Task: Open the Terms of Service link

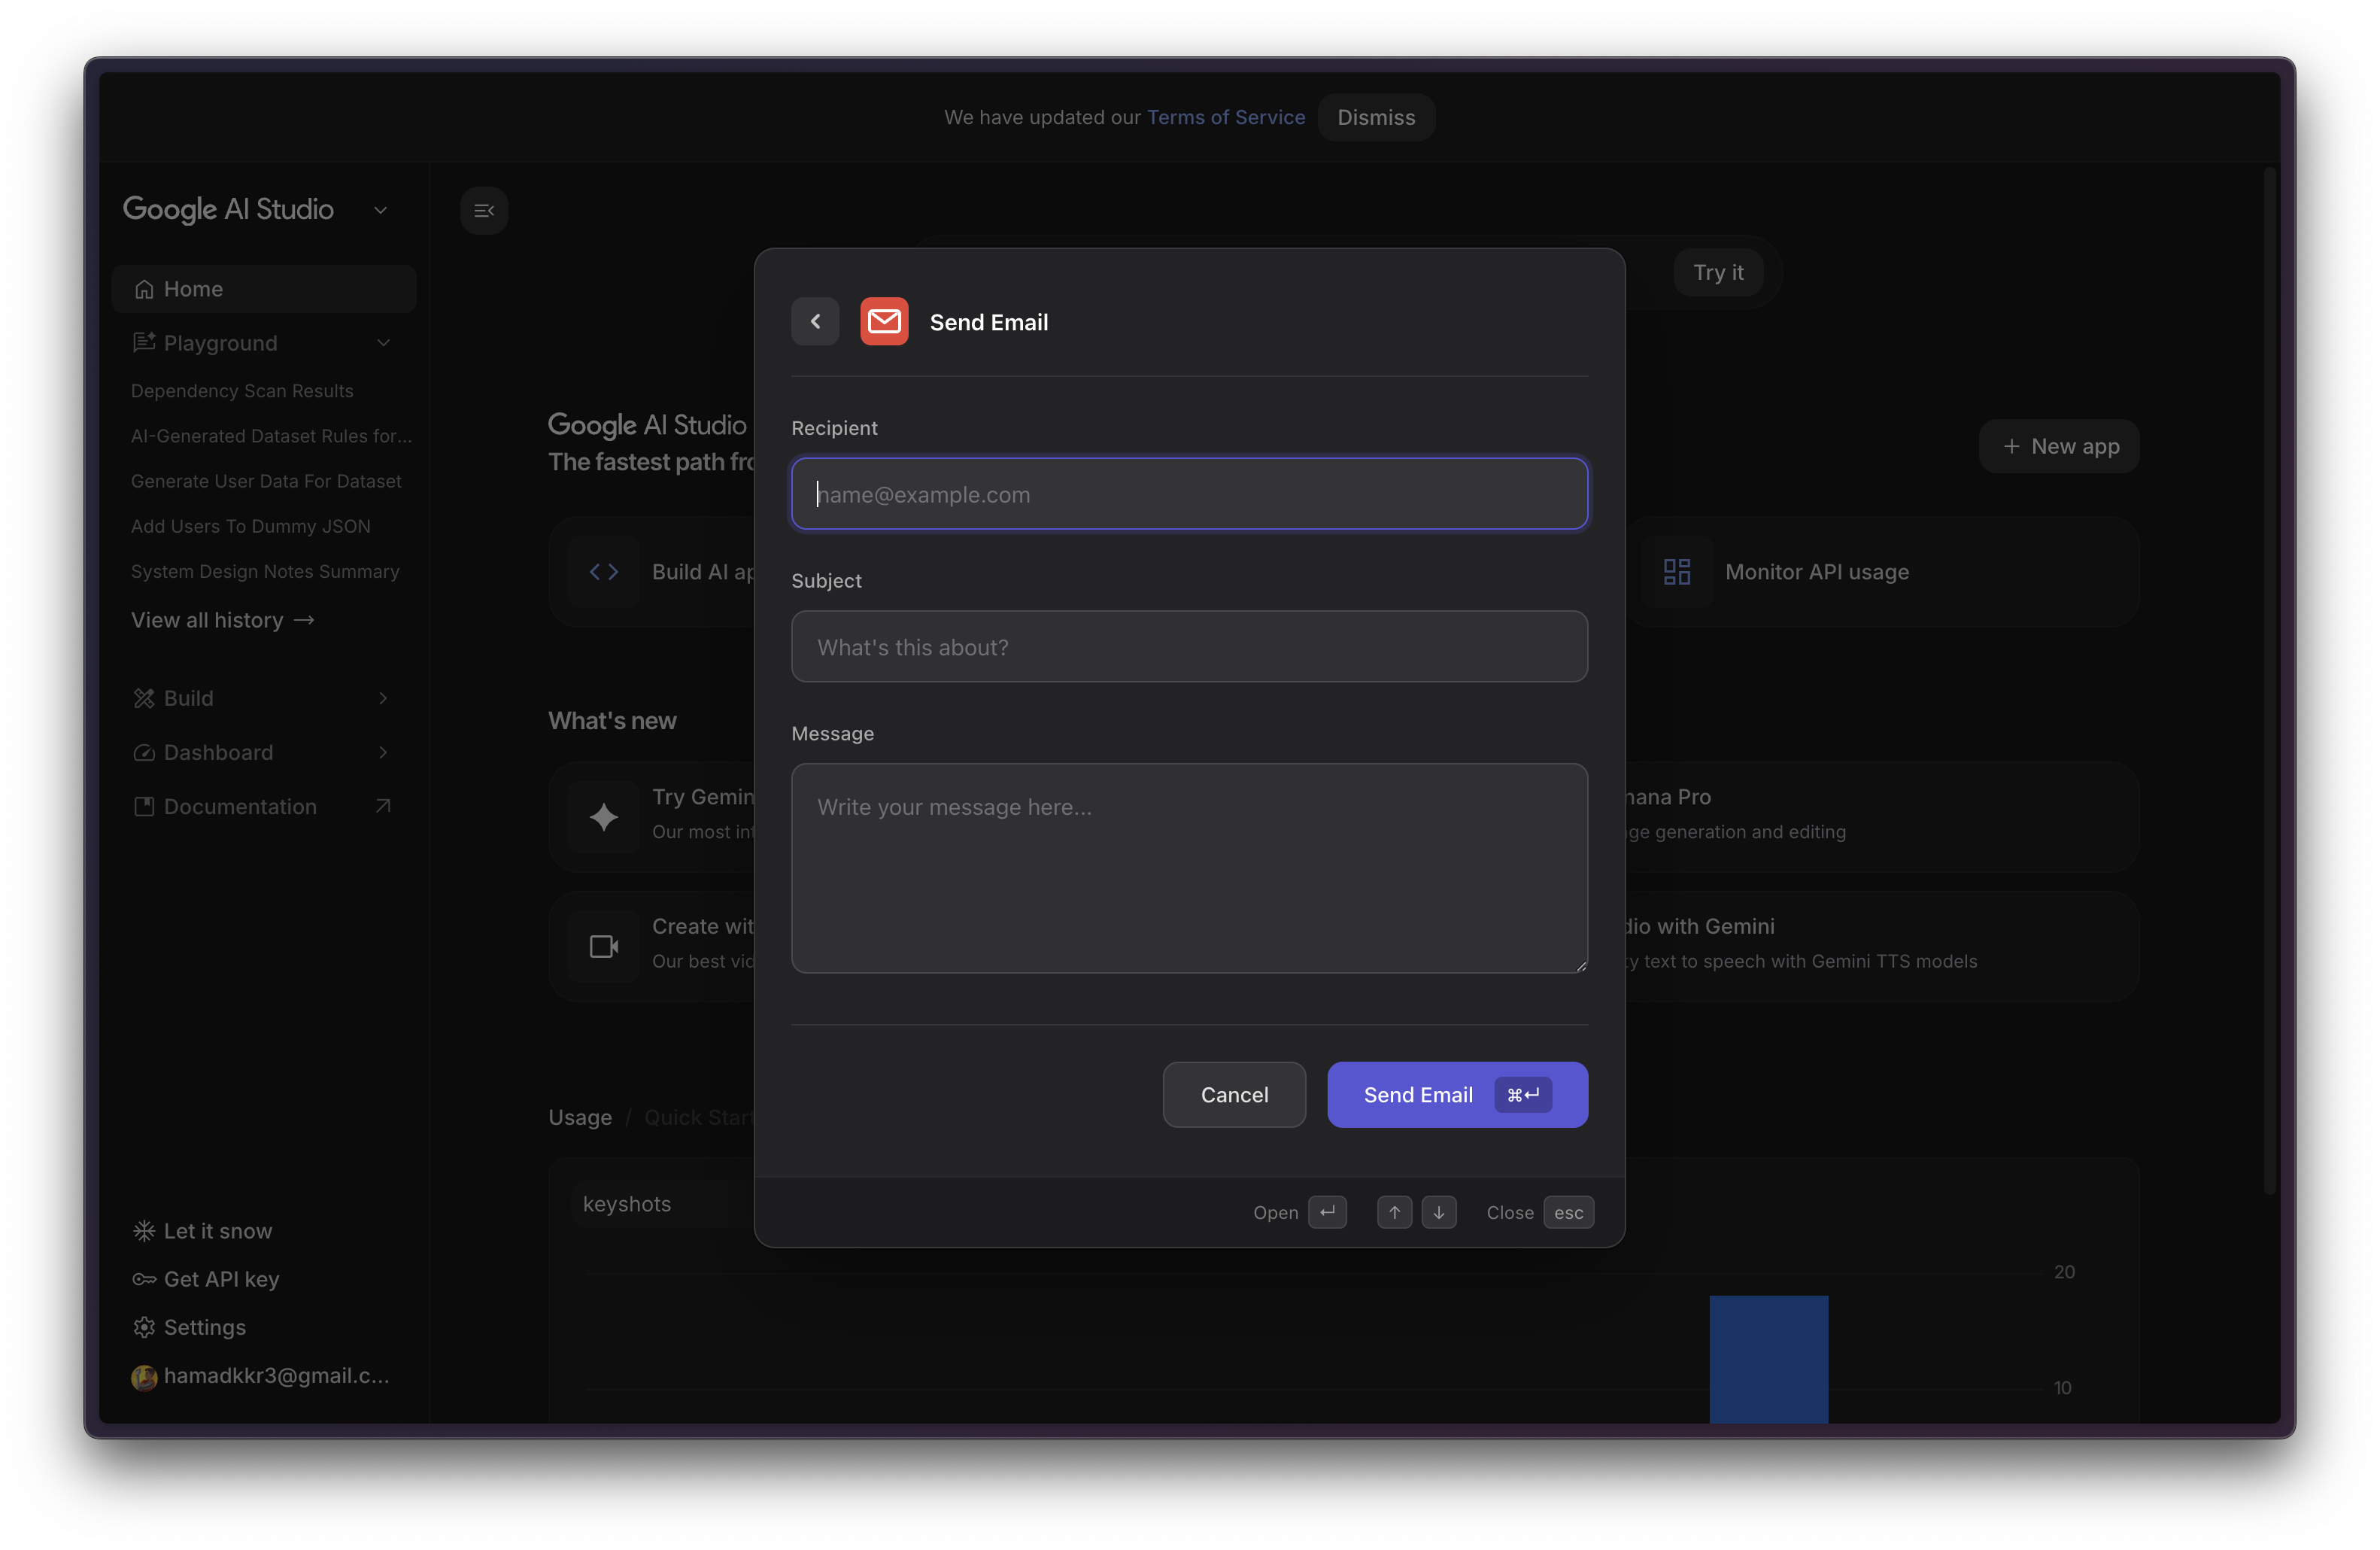Action: coord(1225,117)
